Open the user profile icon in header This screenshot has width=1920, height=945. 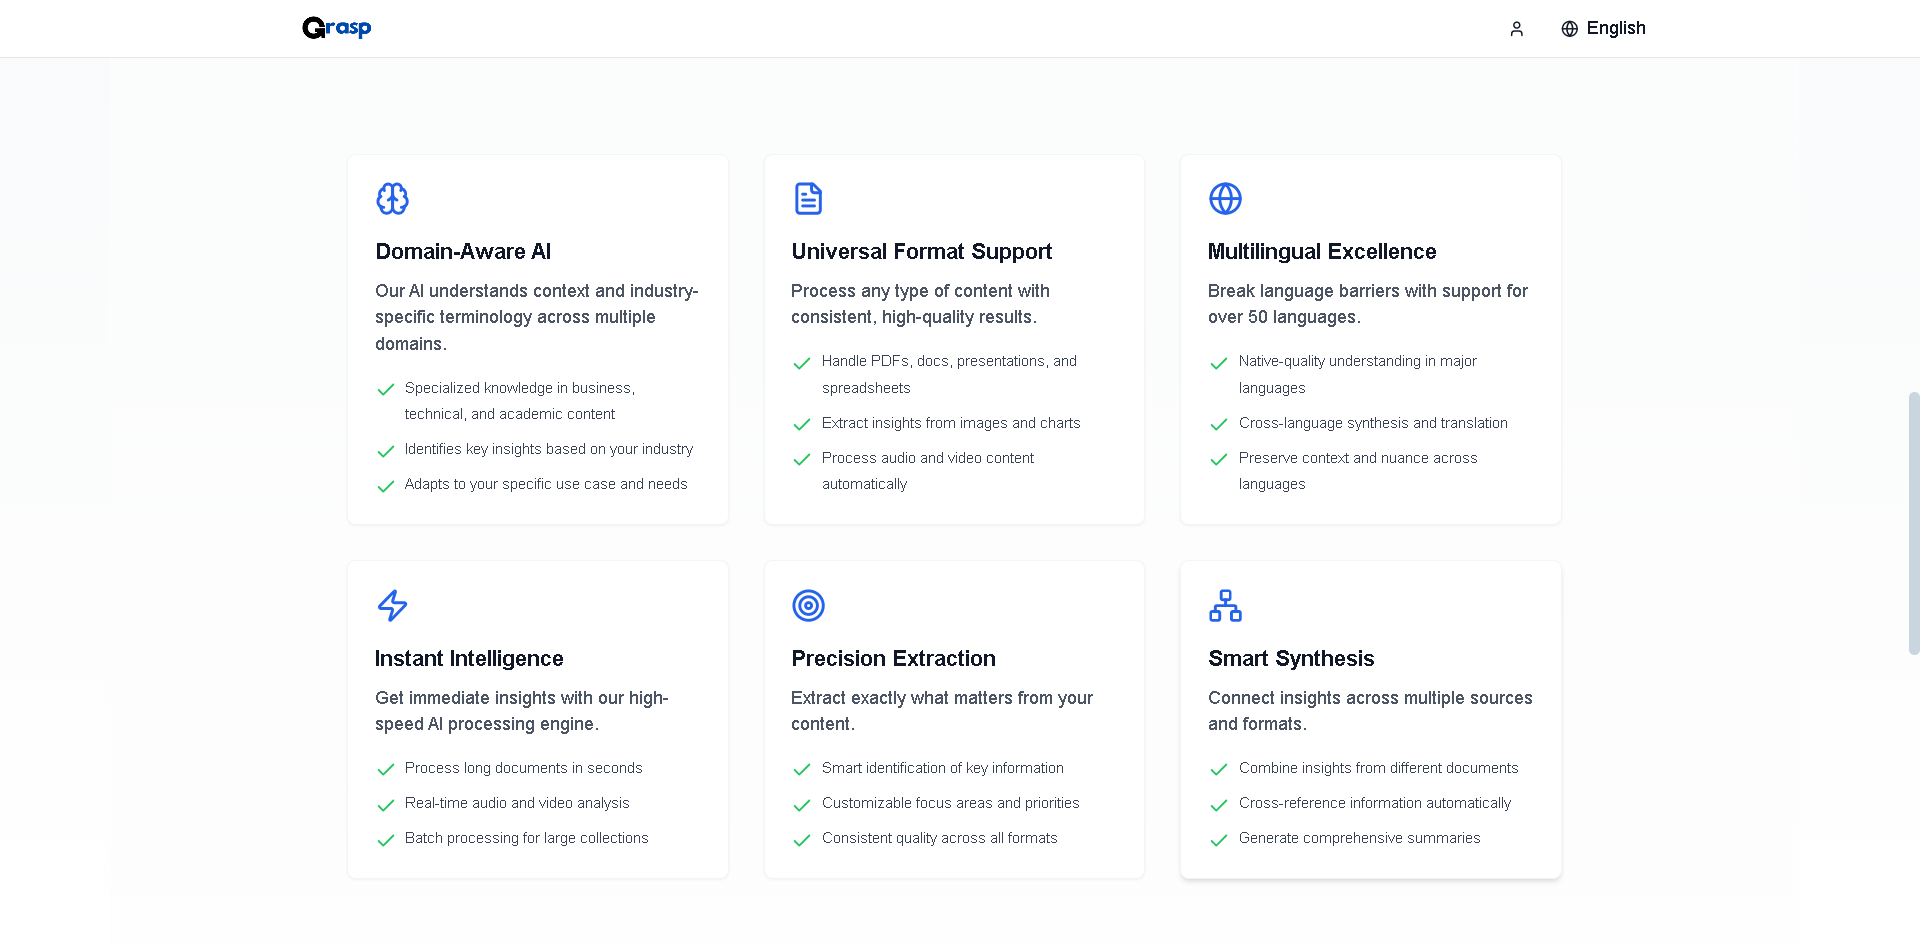(x=1516, y=28)
